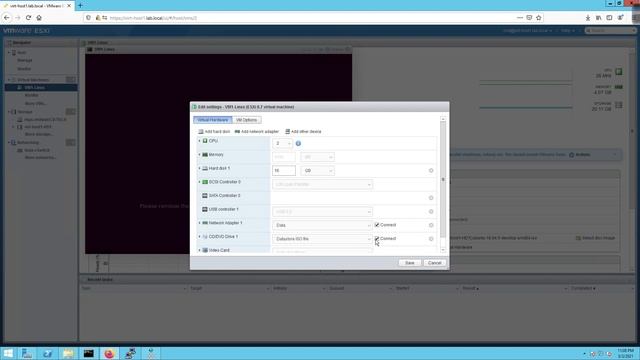Click the scroll-down arrow in the settings dialog
Screen dimensions: 640x360
pos(443,250)
